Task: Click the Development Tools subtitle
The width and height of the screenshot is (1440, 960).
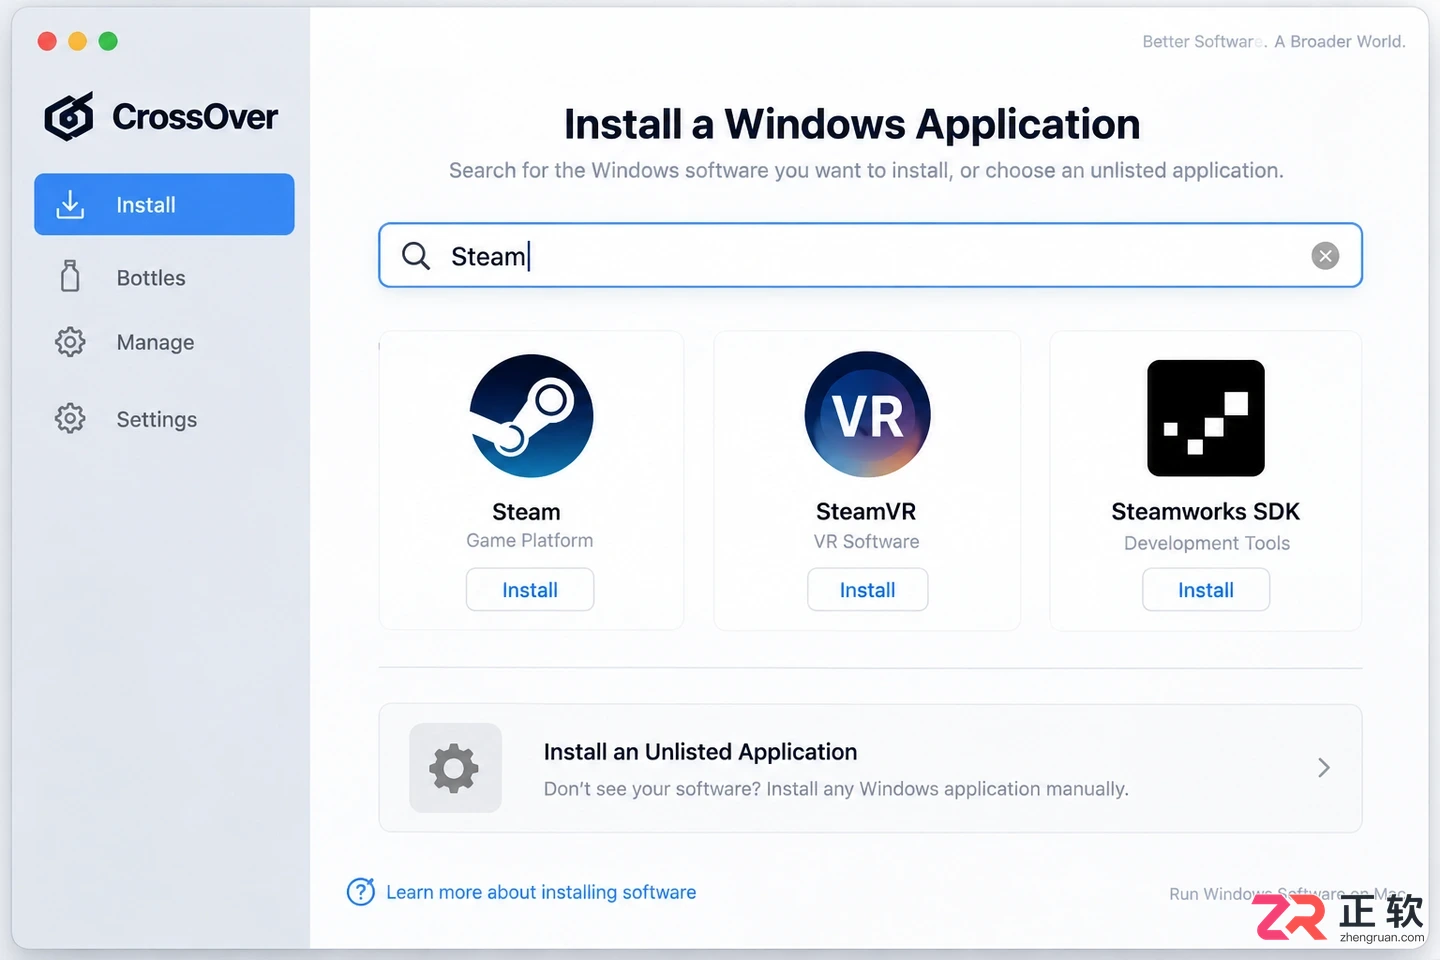Action: [x=1206, y=543]
